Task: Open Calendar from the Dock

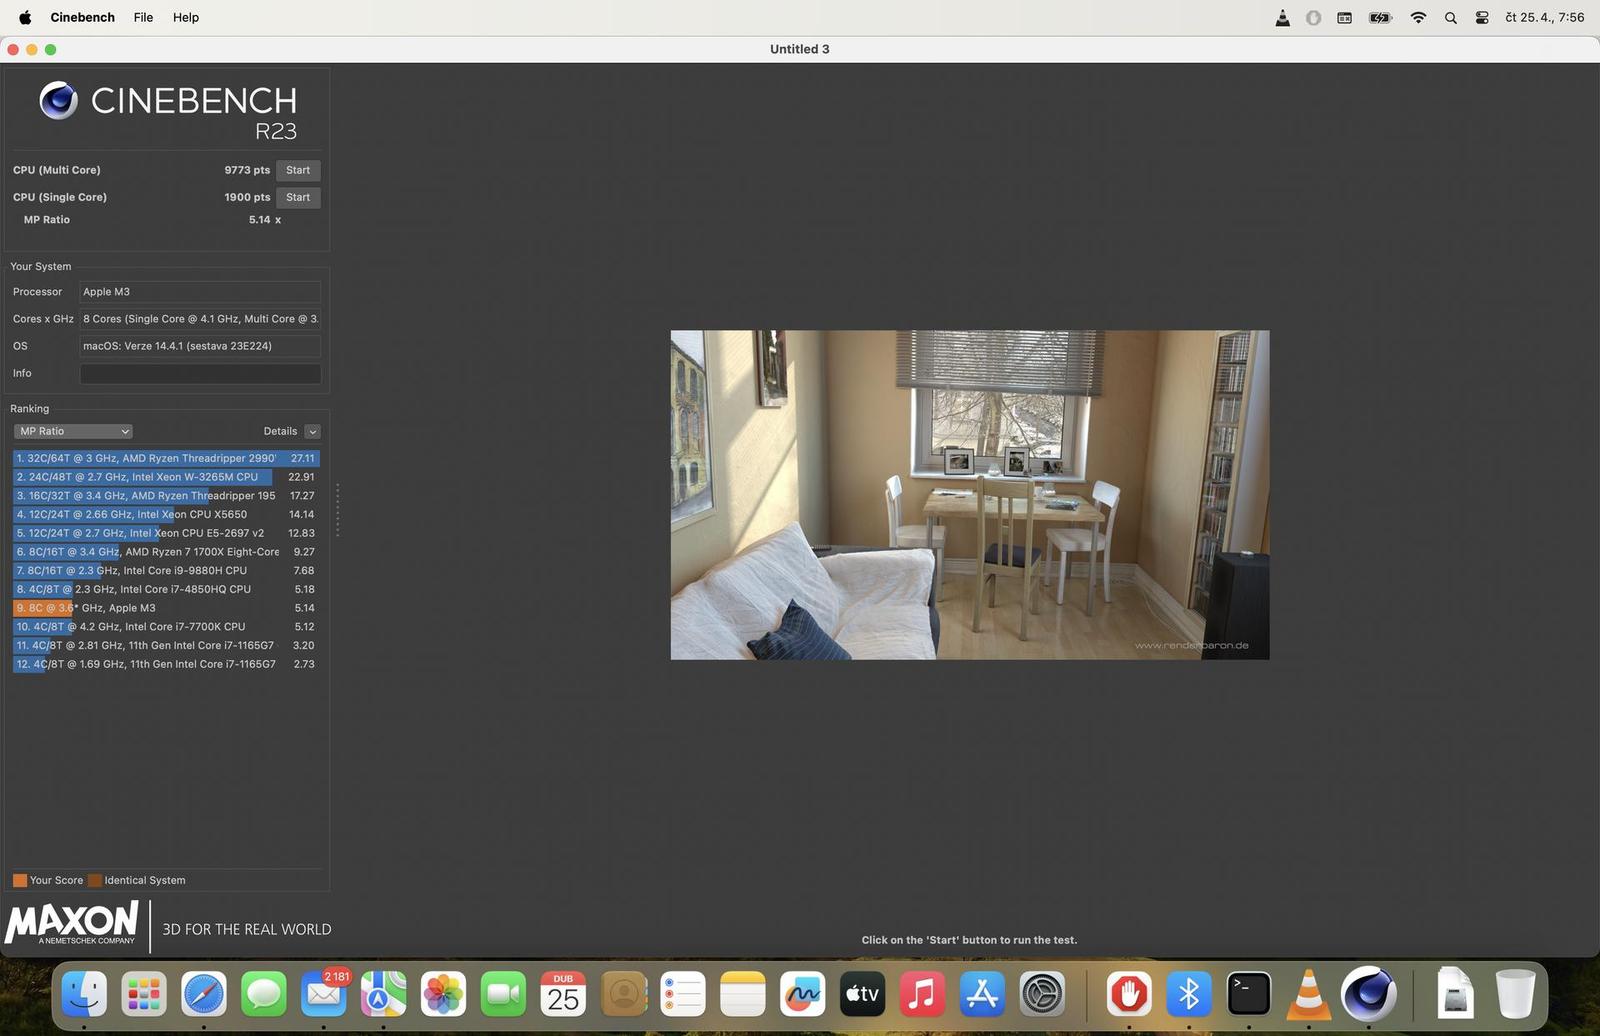Action: click(x=563, y=994)
